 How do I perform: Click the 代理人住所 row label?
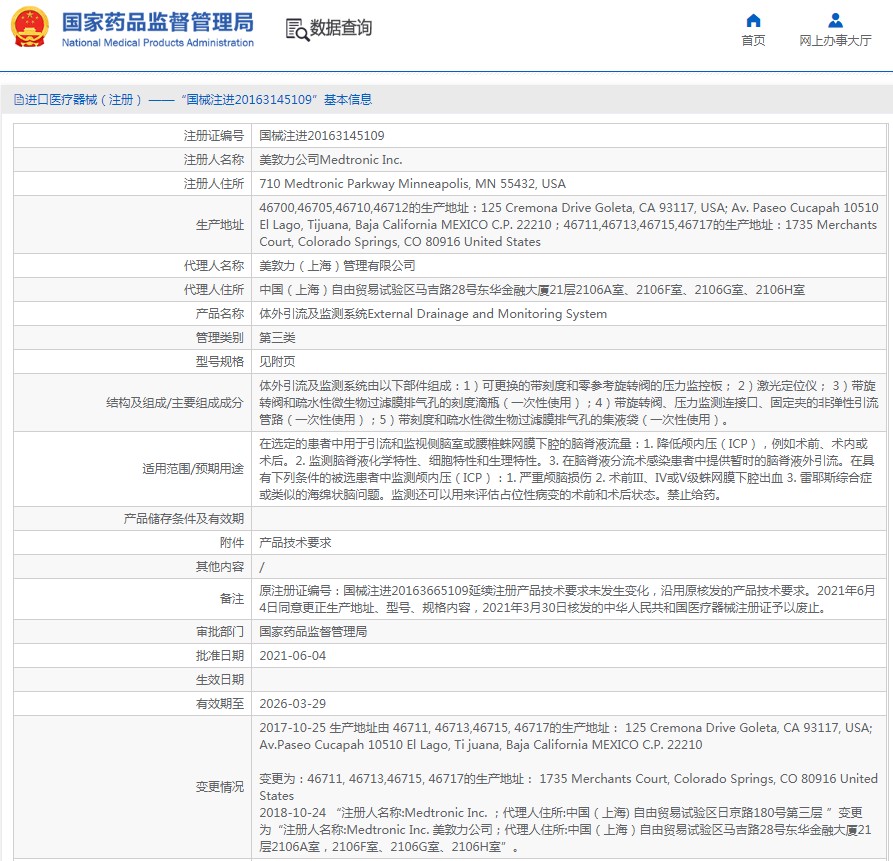(214, 290)
